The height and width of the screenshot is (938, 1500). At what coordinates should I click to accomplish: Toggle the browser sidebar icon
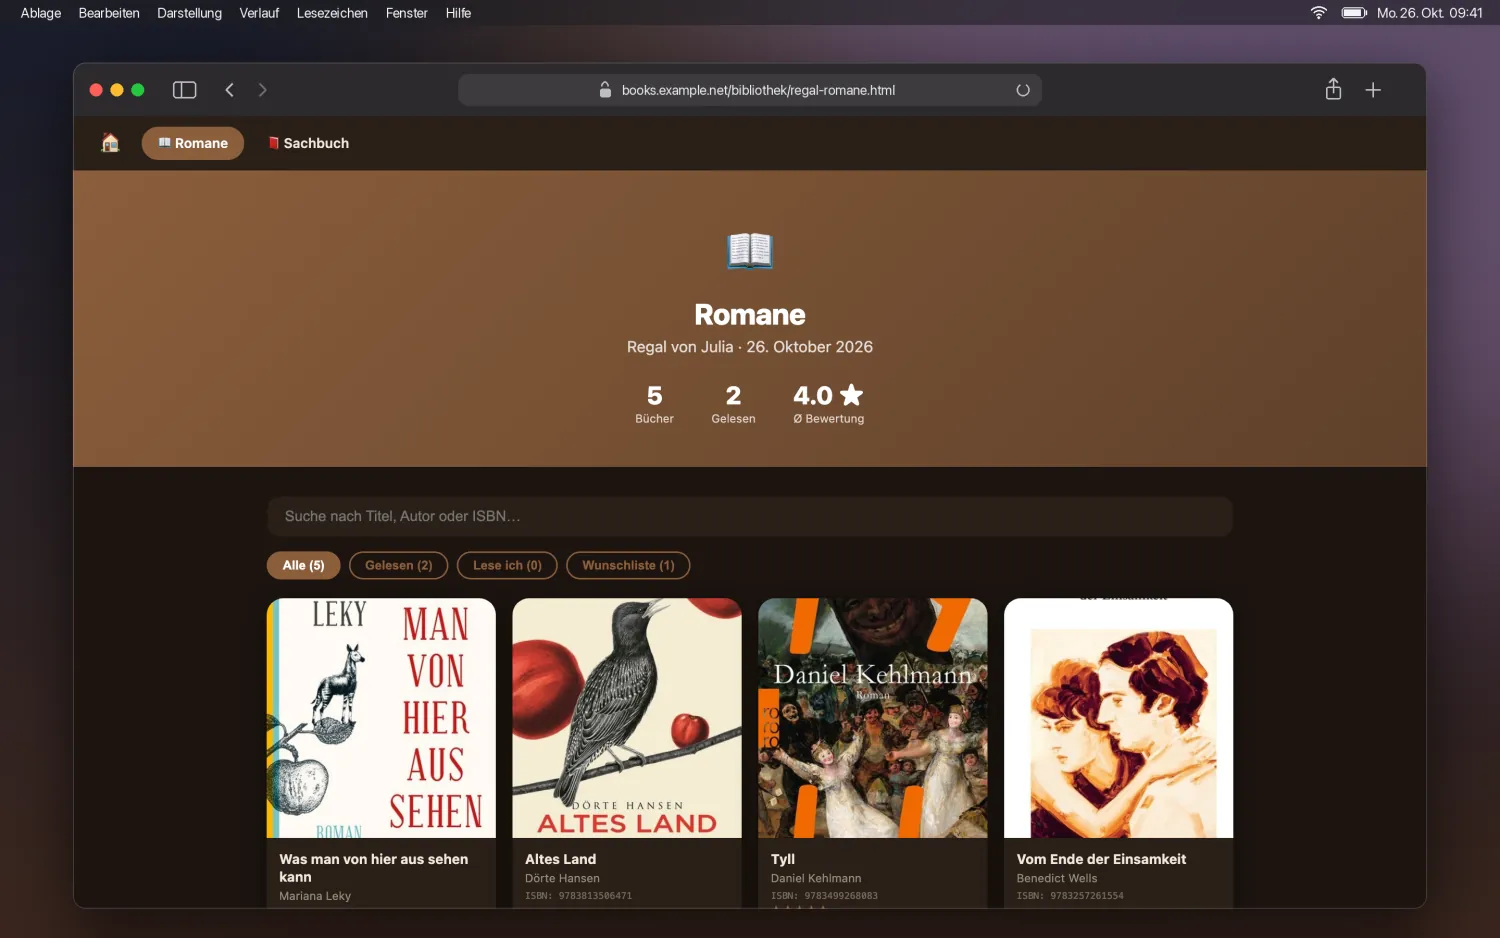pos(184,90)
